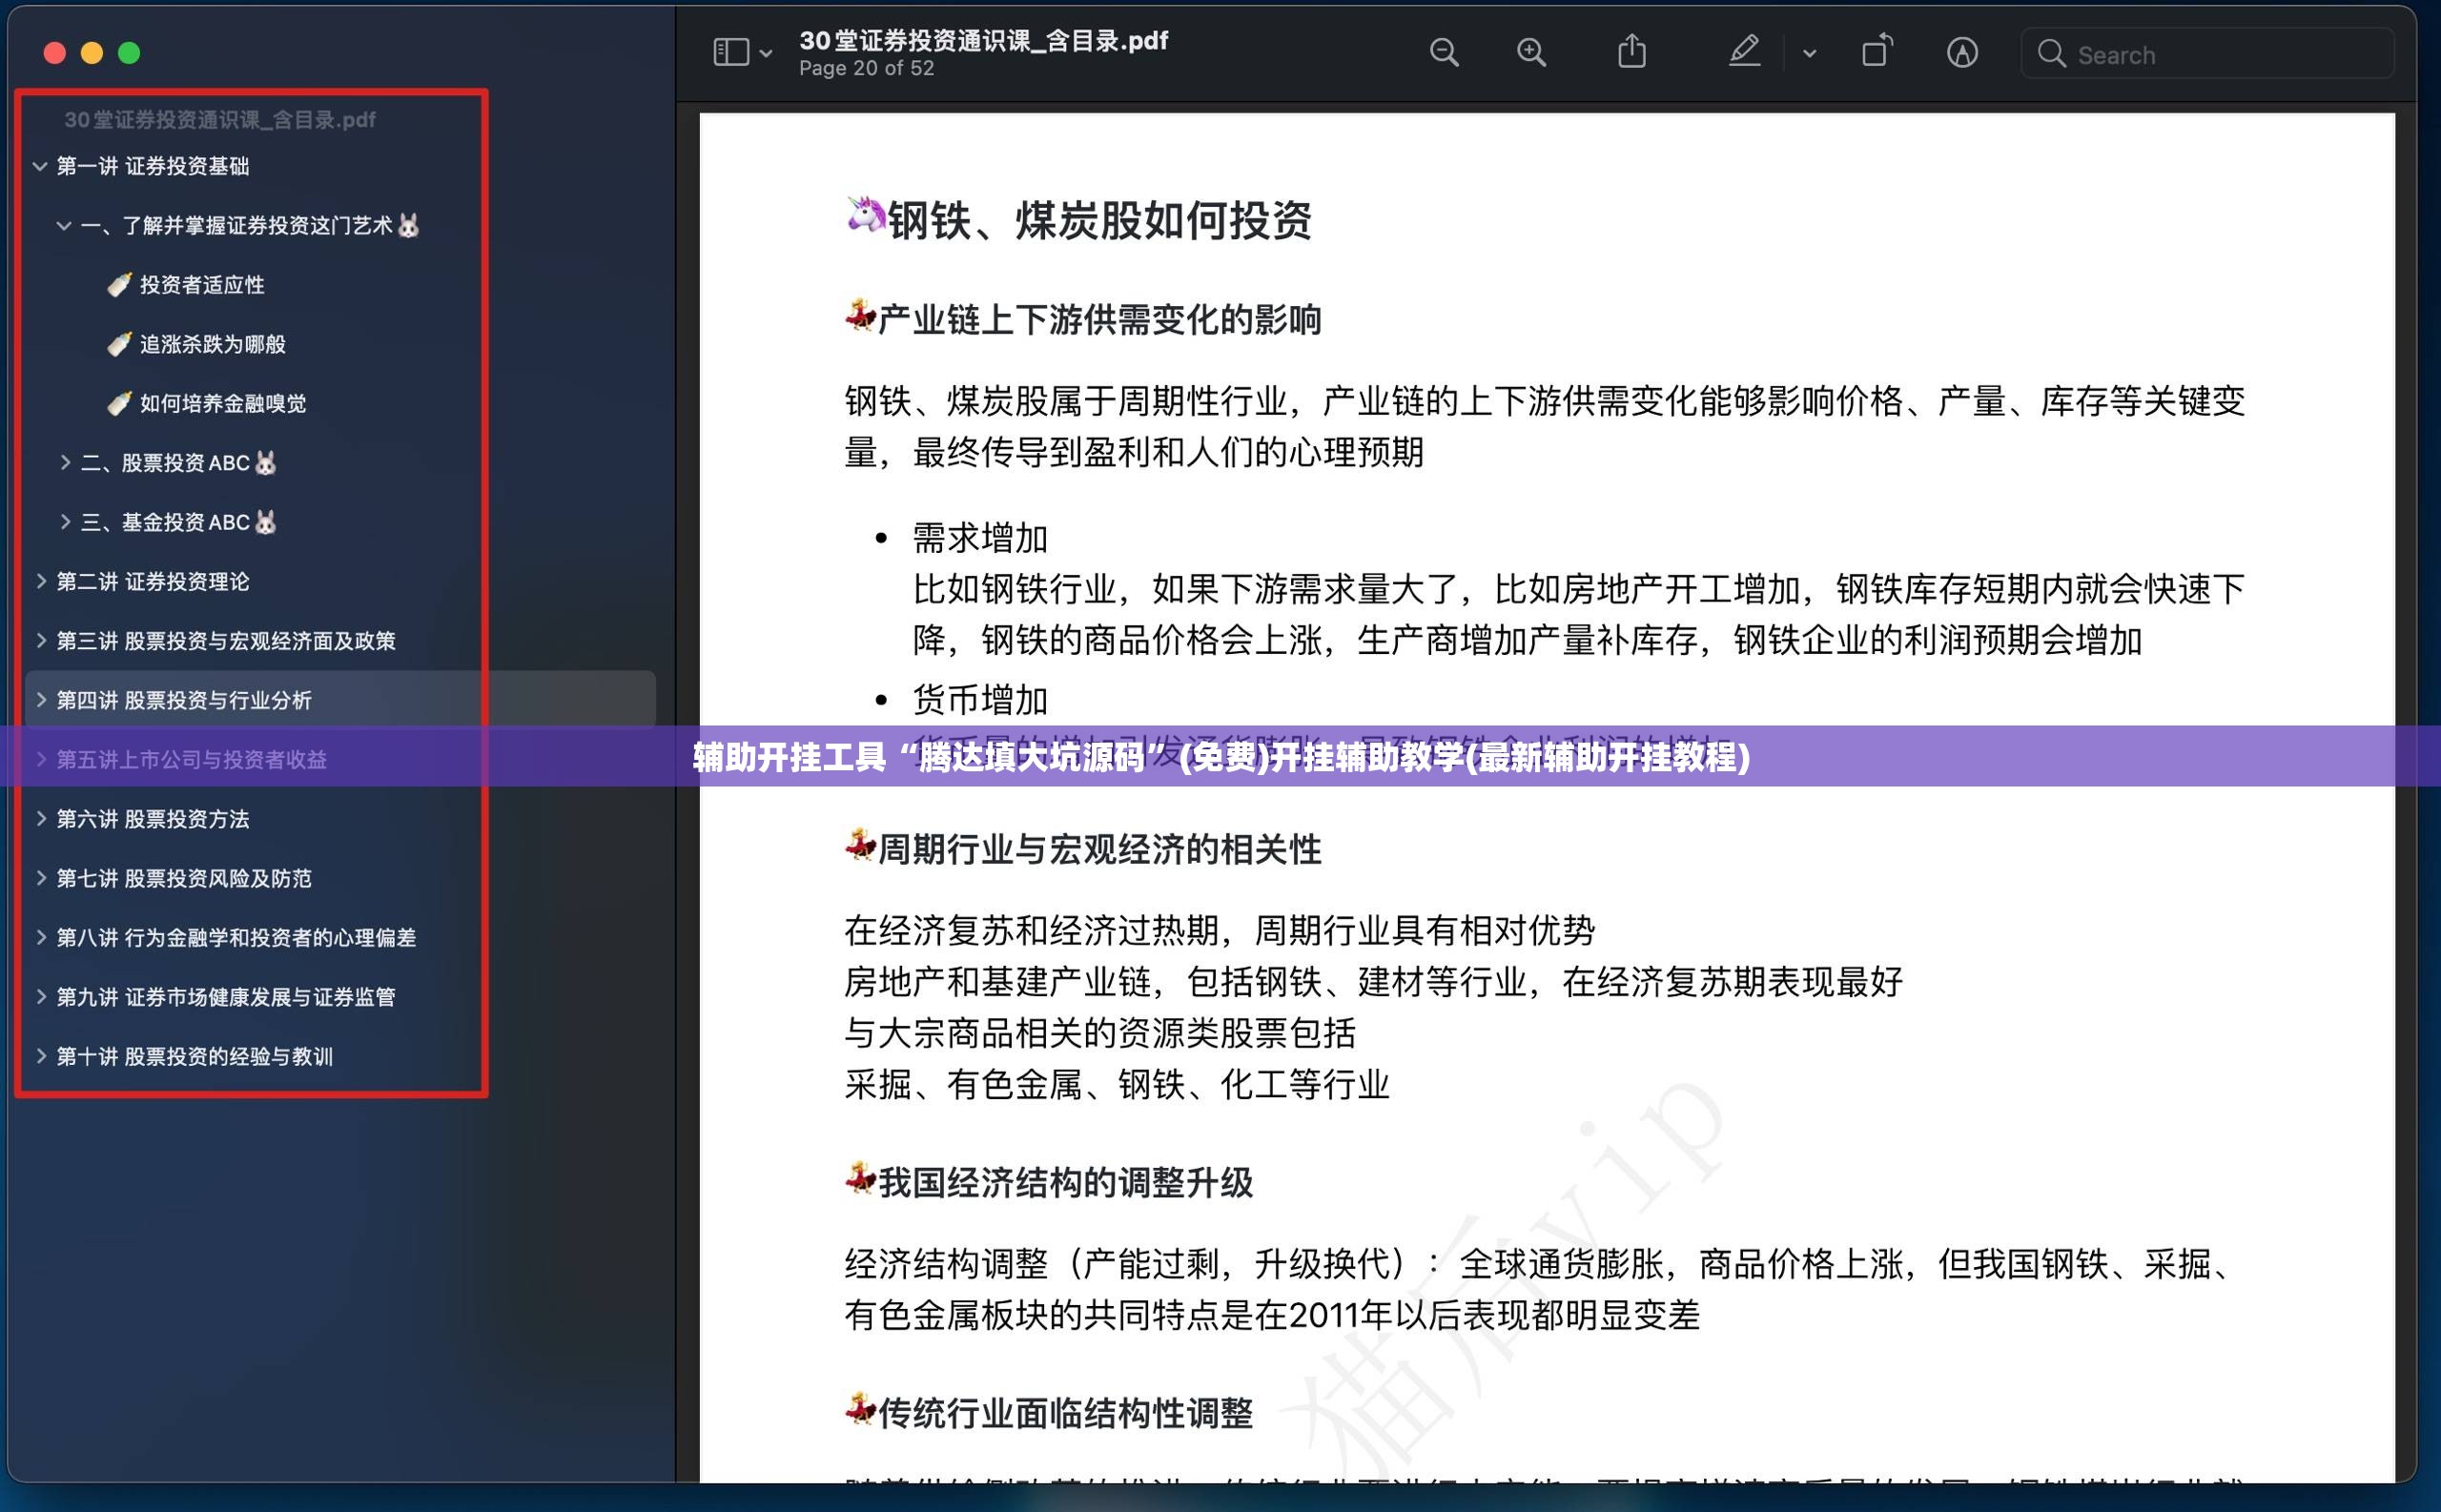Click bullet text 货币增加
The width and height of the screenshot is (2441, 1512).
pyautogui.click(x=980, y=700)
